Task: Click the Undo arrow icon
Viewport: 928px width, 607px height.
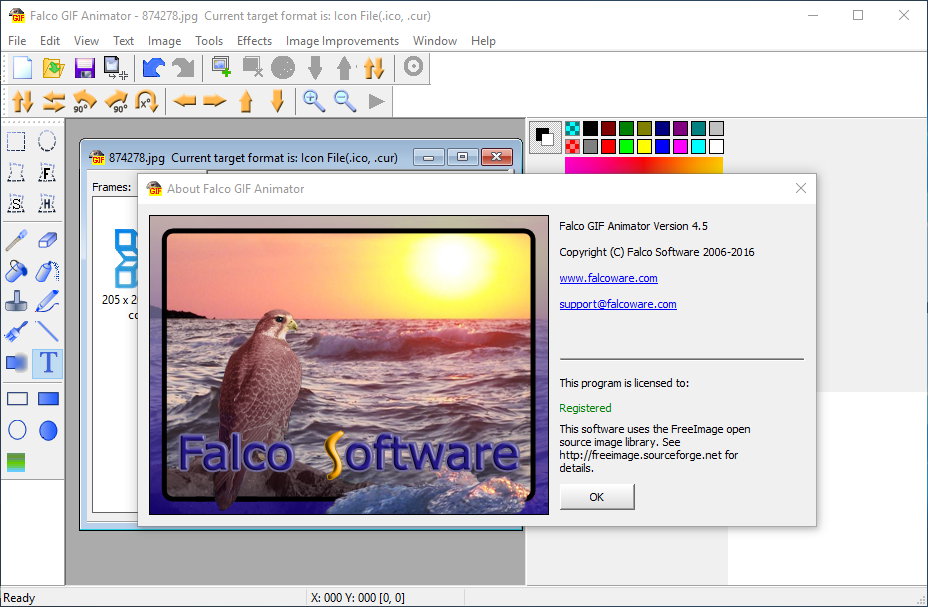Action: point(153,68)
